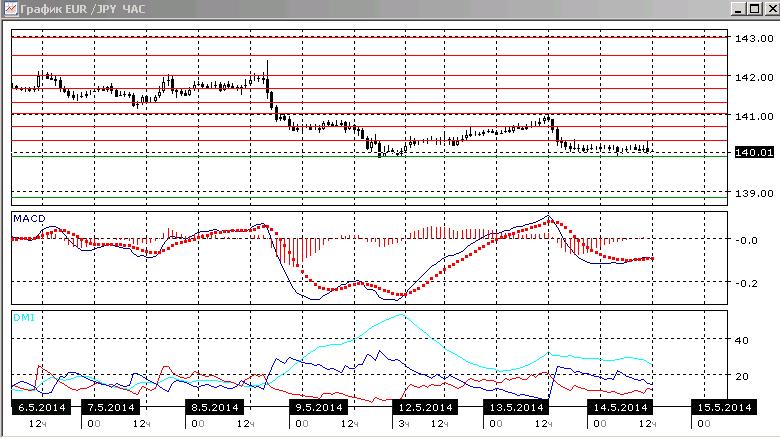The height and width of the screenshot is (438, 780).
Task: Click the DMI indicator label
Action: 24,318
